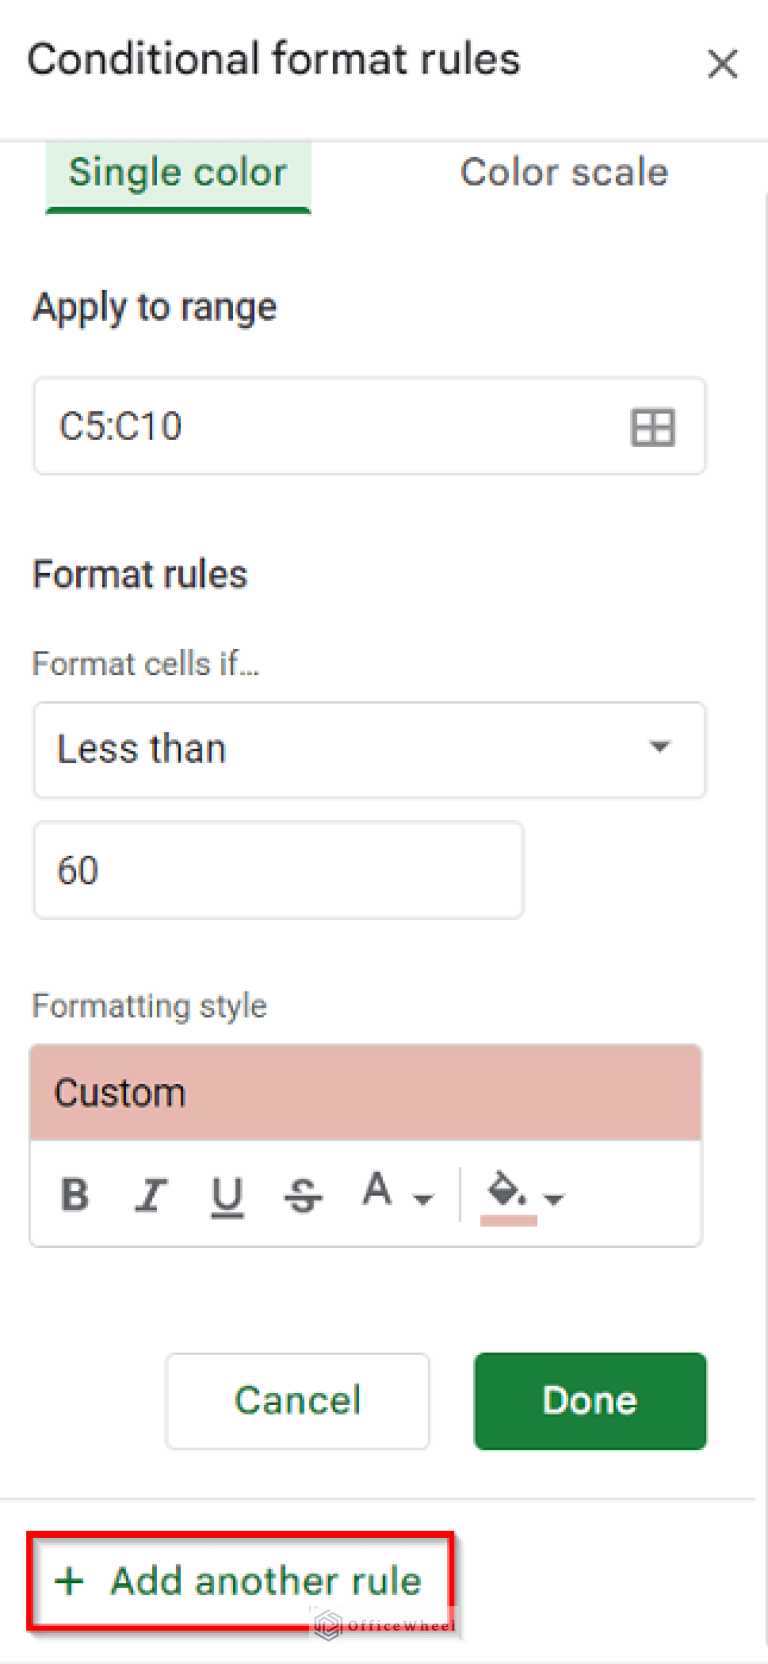Viewport: 768px width, 1664px height.
Task: Apply italic formatting style
Action: (x=151, y=1194)
